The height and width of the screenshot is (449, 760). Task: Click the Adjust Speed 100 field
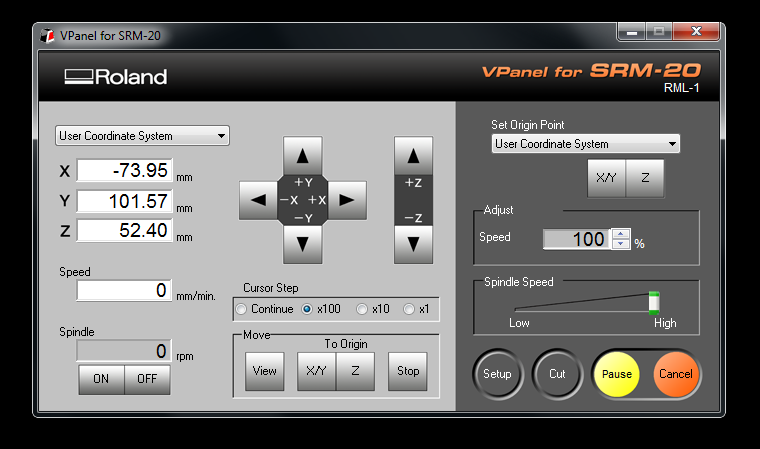point(577,239)
